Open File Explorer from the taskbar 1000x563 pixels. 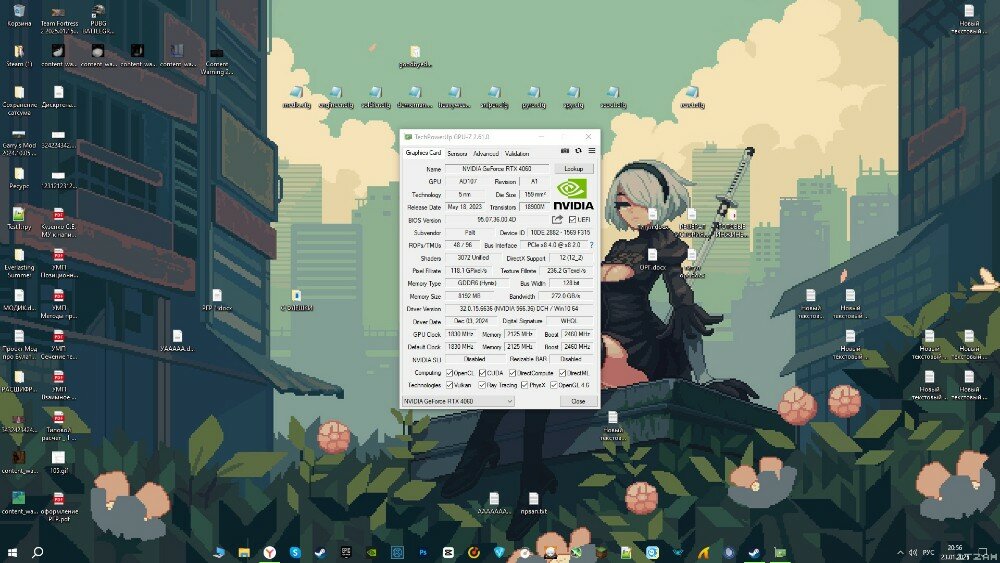(244, 552)
